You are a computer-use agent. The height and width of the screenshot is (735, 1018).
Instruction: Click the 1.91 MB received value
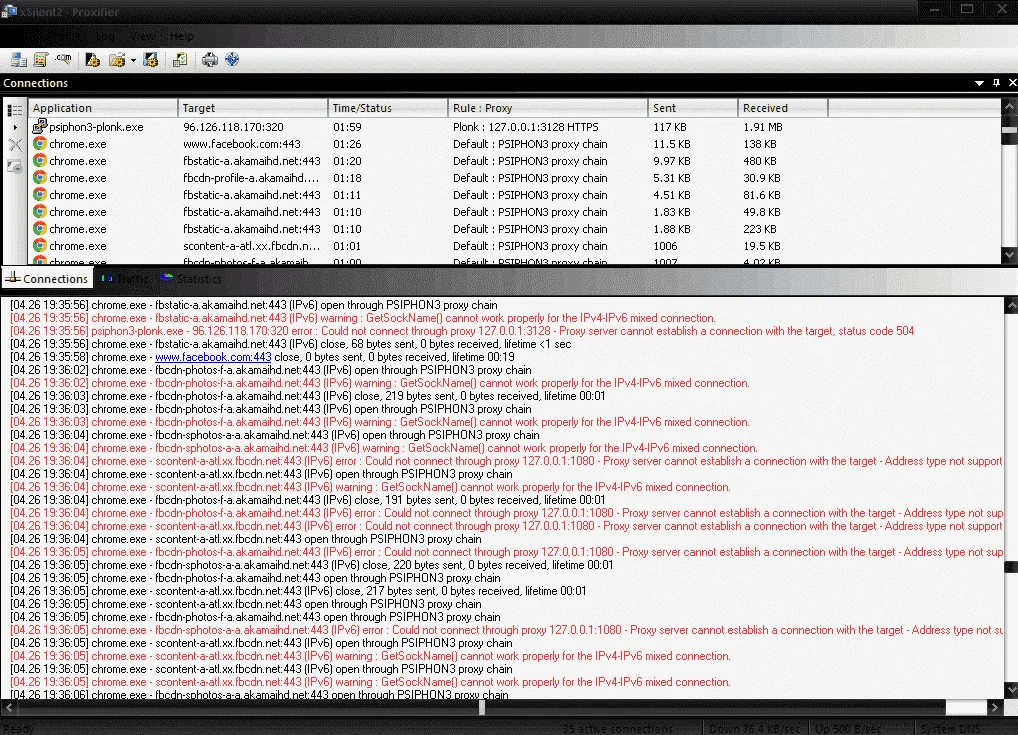(763, 127)
